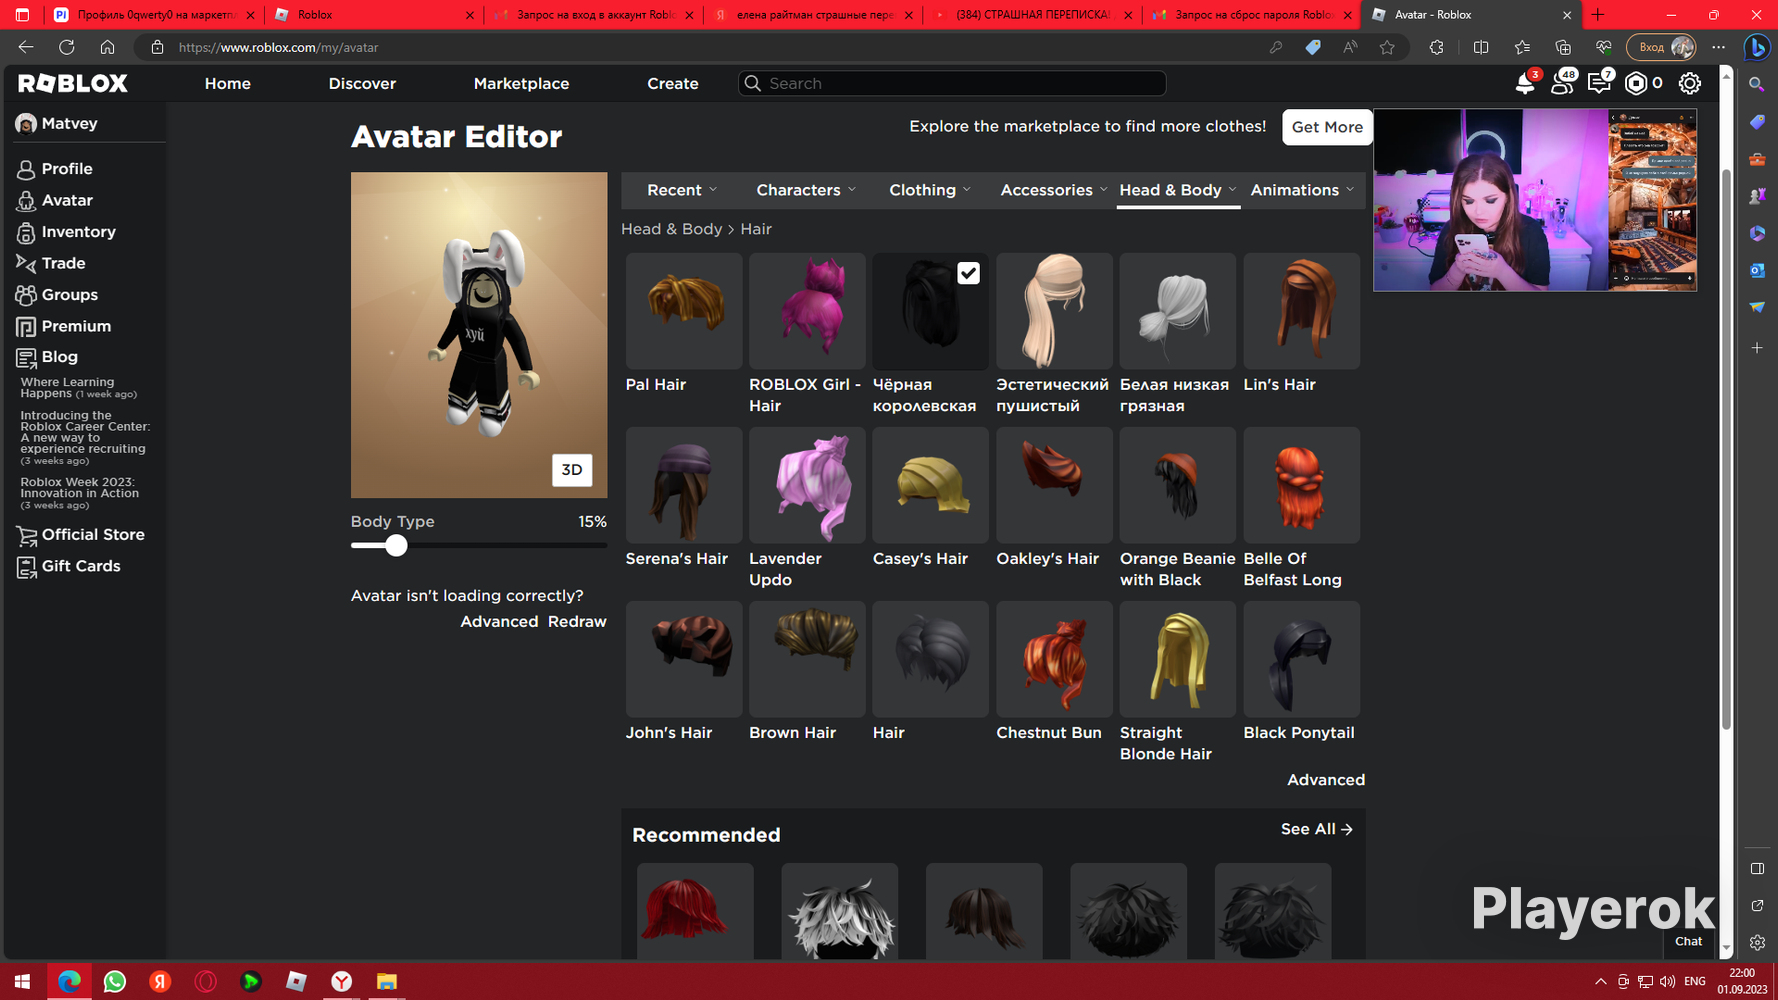Open the Windows Start menu

click(x=23, y=982)
